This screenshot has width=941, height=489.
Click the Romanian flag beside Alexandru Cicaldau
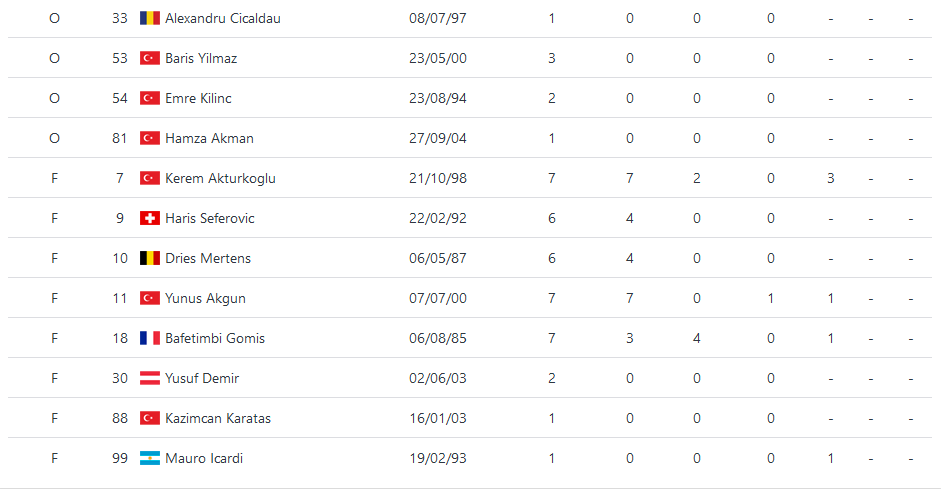coord(149,18)
